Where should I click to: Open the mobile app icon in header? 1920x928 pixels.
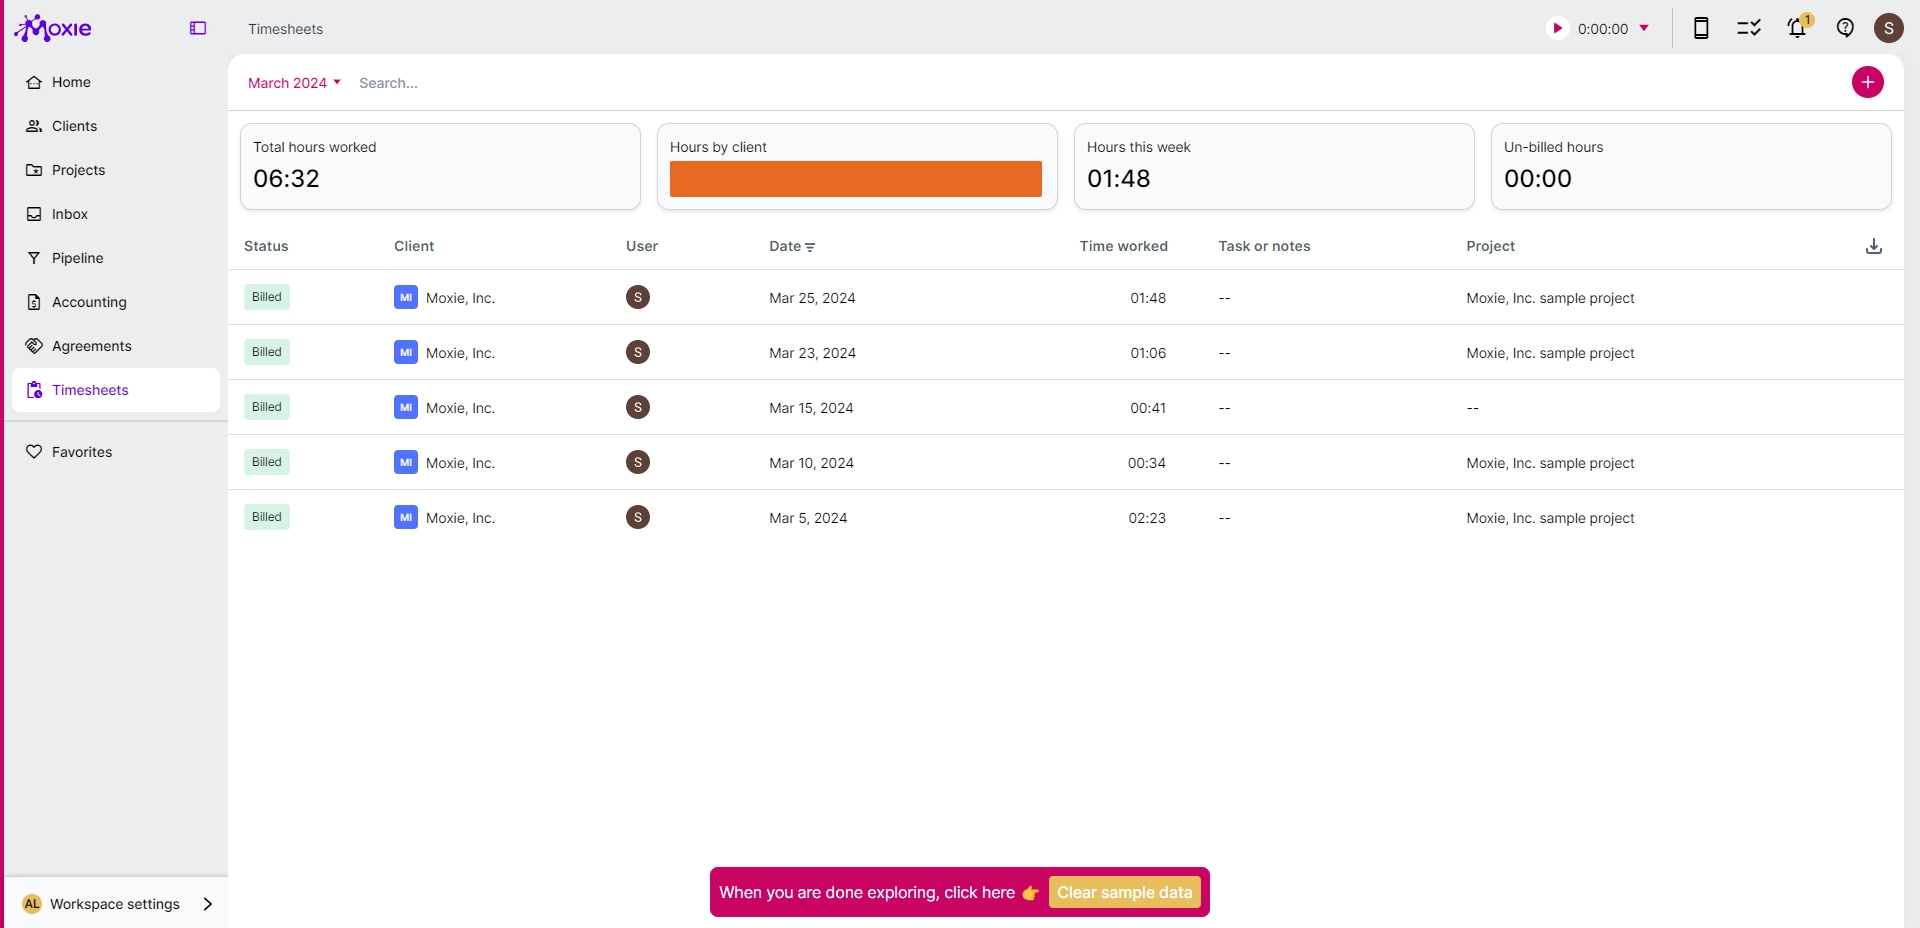pos(1700,28)
